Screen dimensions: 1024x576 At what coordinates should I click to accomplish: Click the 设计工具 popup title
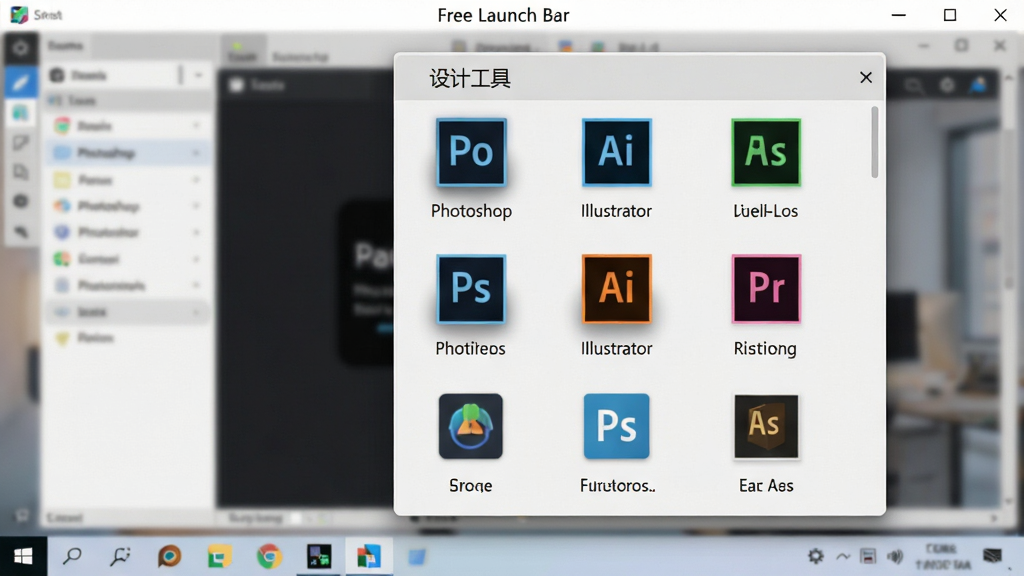point(470,78)
